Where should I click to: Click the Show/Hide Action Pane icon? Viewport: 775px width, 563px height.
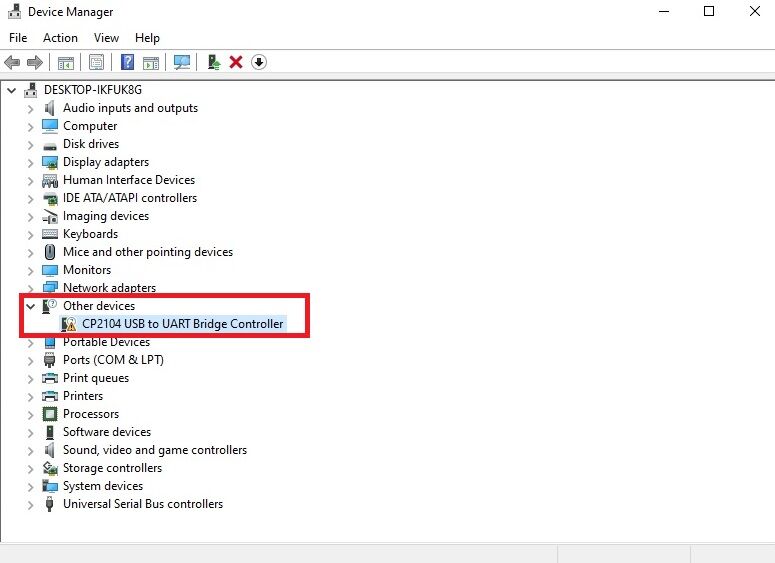[151, 62]
